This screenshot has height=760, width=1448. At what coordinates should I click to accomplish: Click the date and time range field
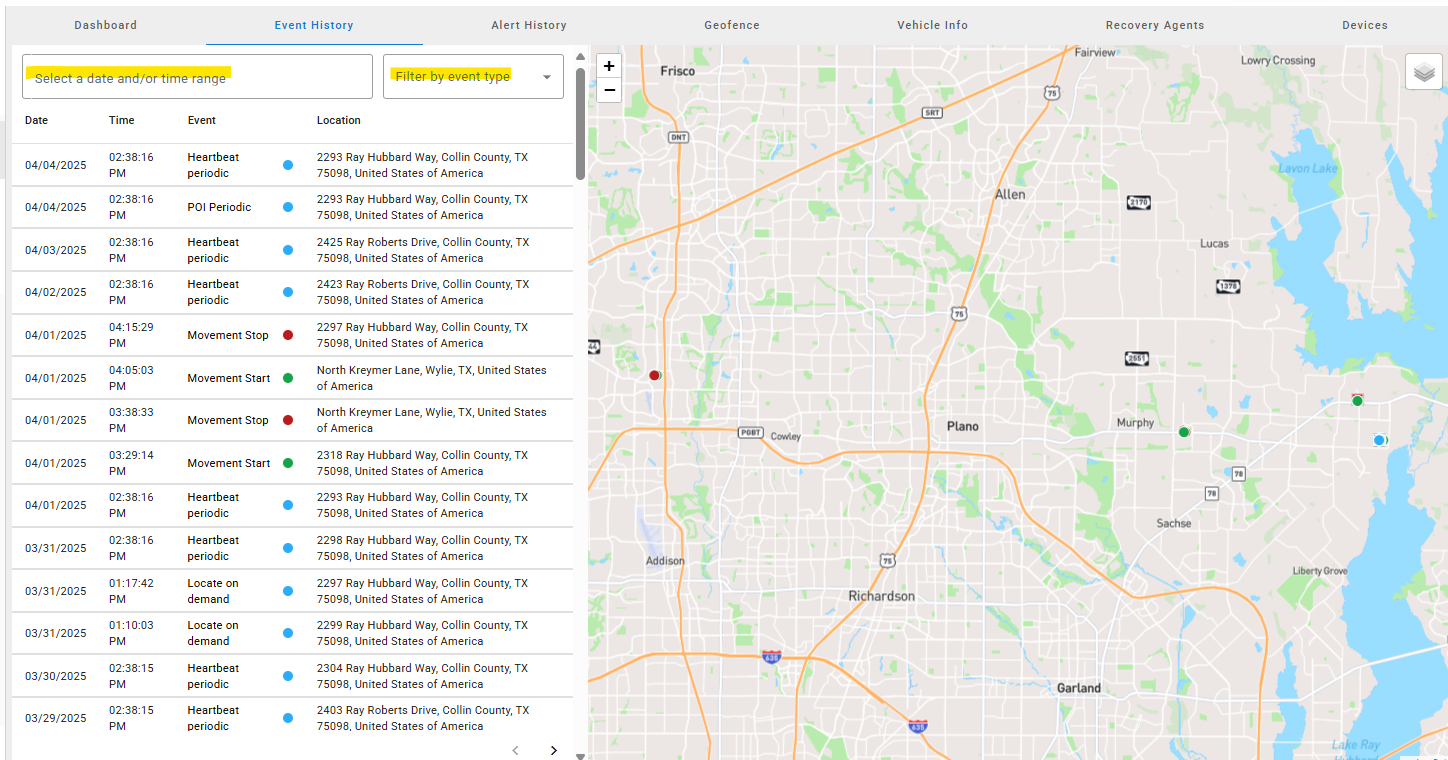pos(197,77)
